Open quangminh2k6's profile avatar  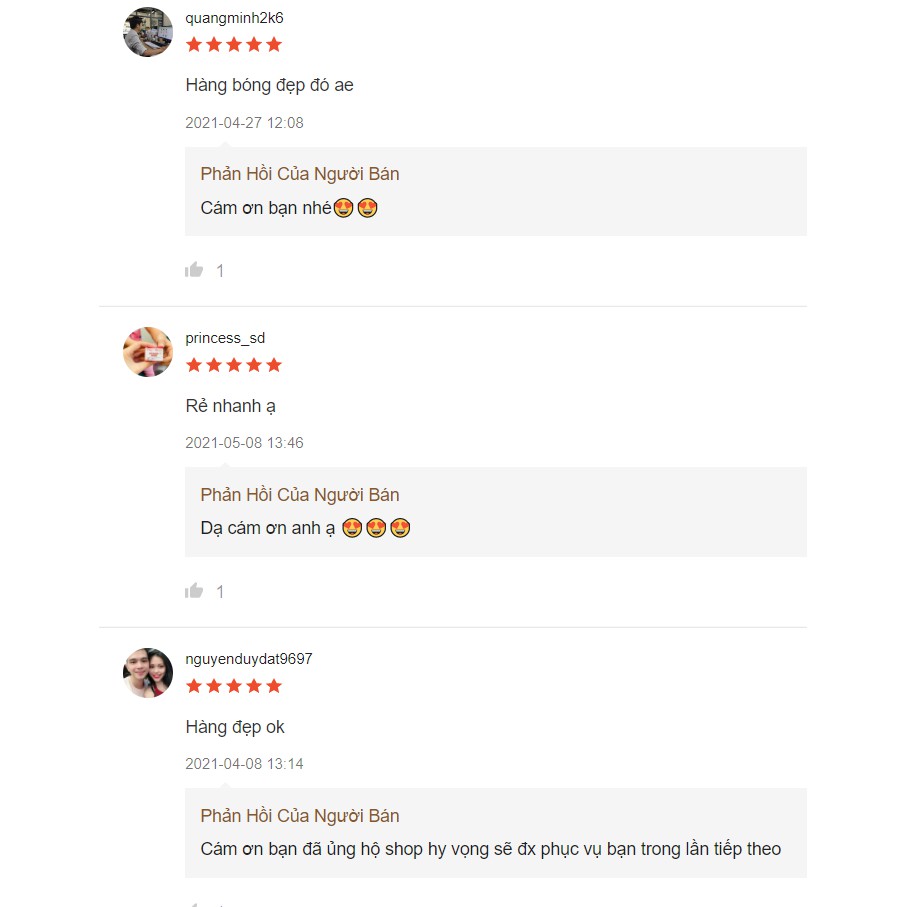point(148,32)
